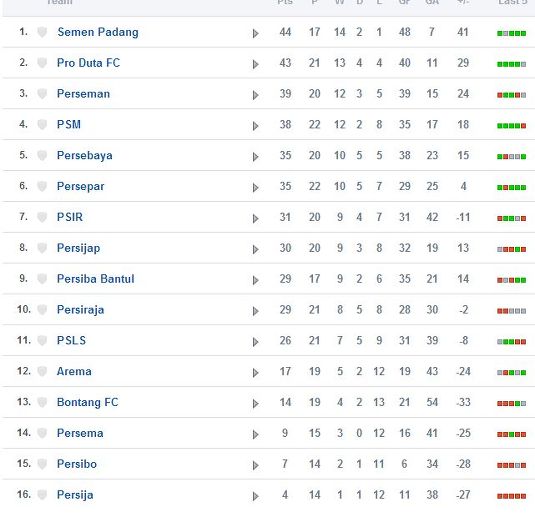This screenshot has height=517, width=535.
Task: Open the Persijap team page
Action: (x=78, y=248)
